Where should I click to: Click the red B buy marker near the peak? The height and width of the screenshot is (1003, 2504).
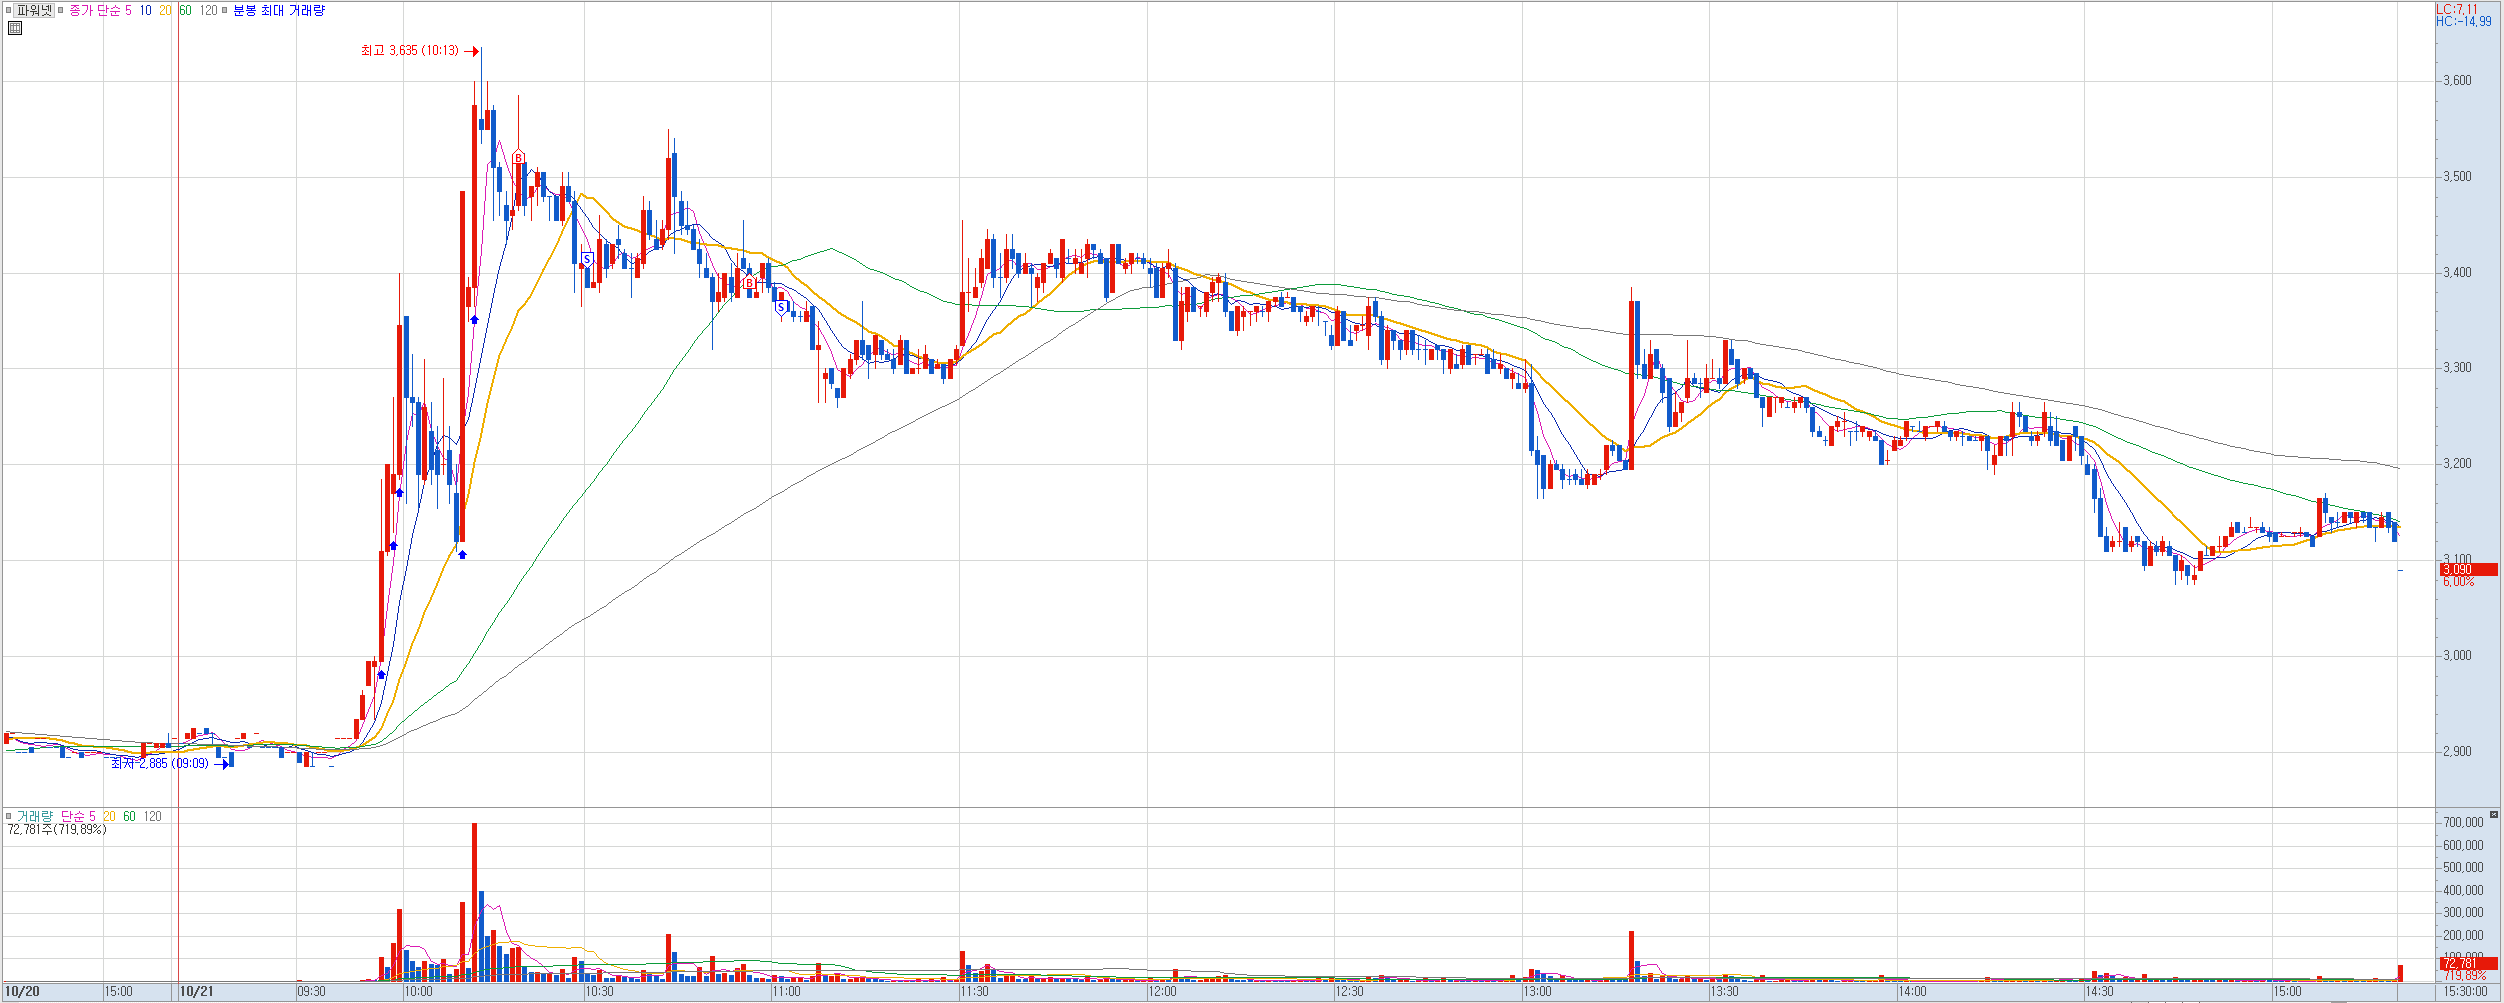coord(518,157)
